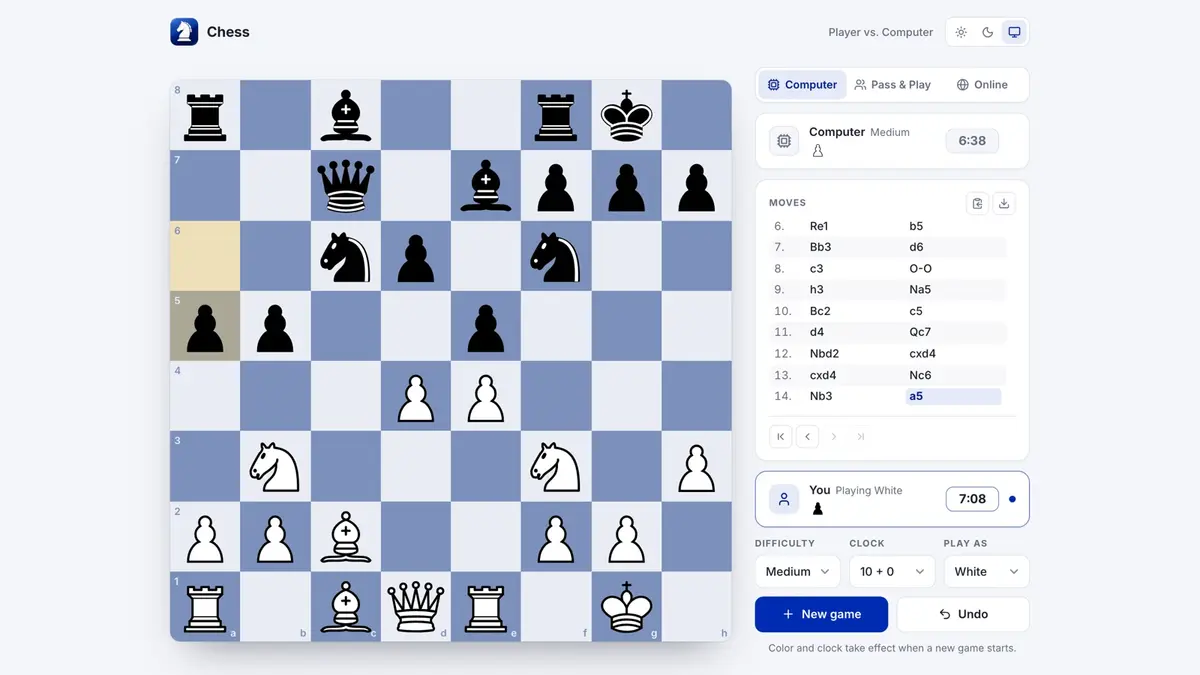Select system theme monitor icon
The width and height of the screenshot is (1200, 675).
click(x=1014, y=32)
